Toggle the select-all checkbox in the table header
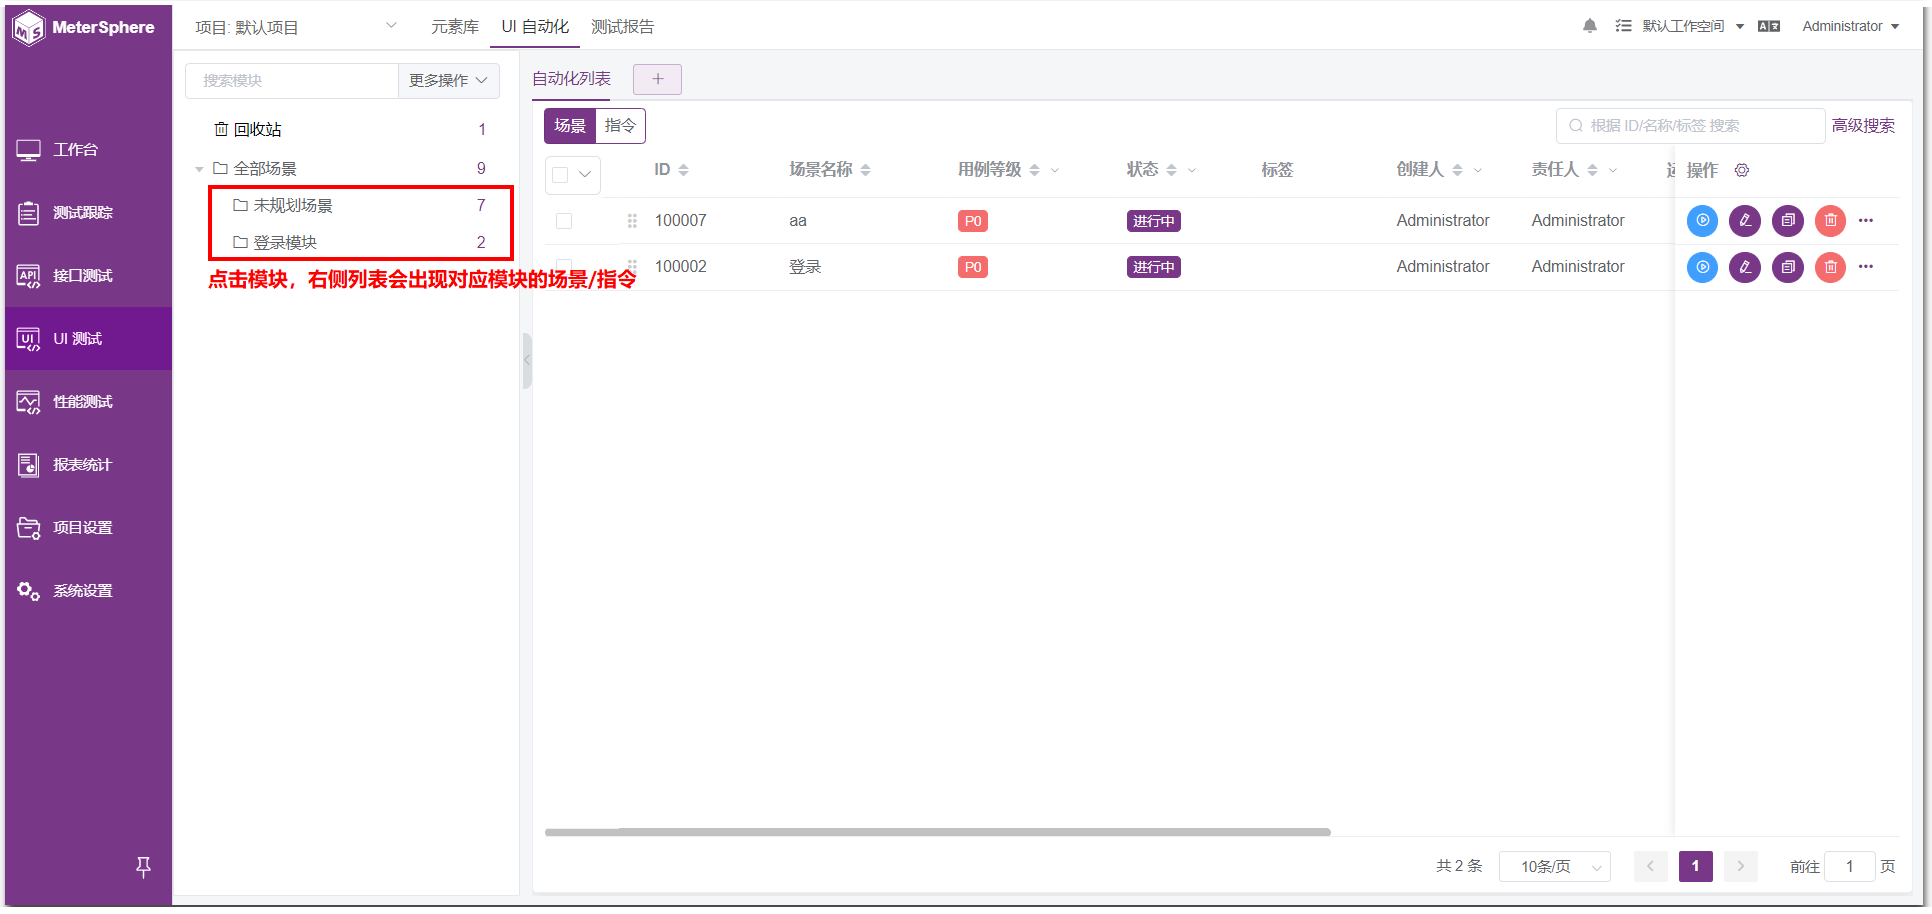 click(x=563, y=174)
